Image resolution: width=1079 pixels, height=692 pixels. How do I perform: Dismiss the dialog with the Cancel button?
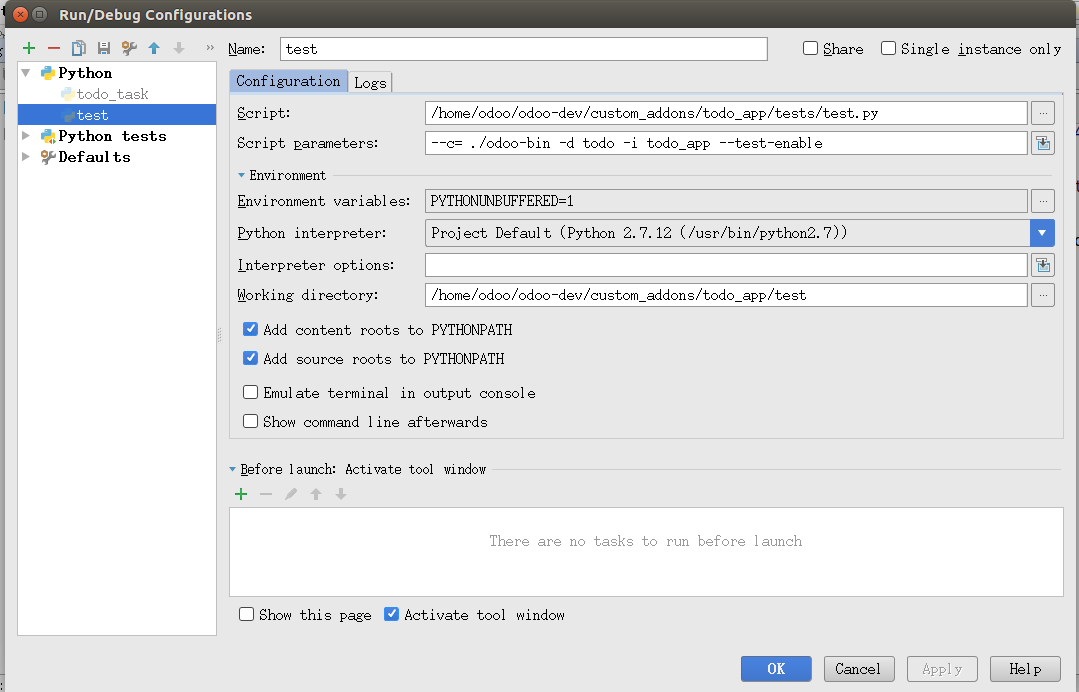pos(858,669)
